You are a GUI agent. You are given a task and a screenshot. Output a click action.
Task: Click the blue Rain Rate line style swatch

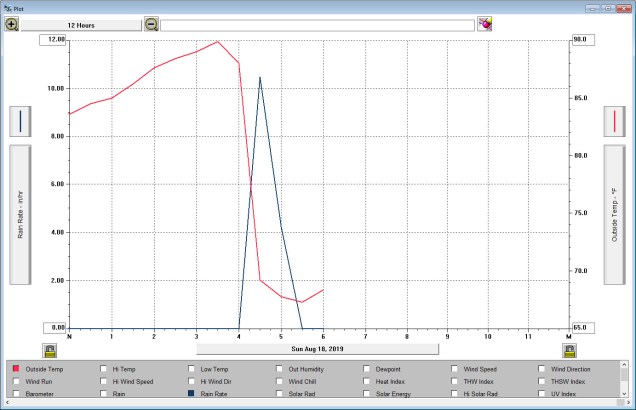[21, 121]
